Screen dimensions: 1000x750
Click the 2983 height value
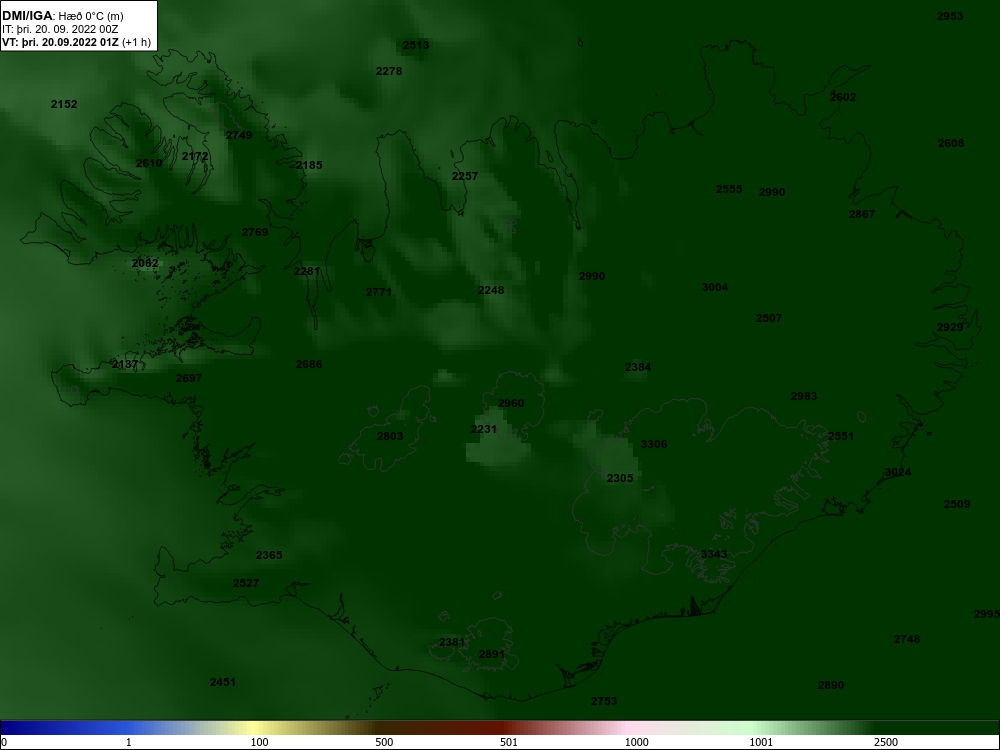(x=804, y=396)
